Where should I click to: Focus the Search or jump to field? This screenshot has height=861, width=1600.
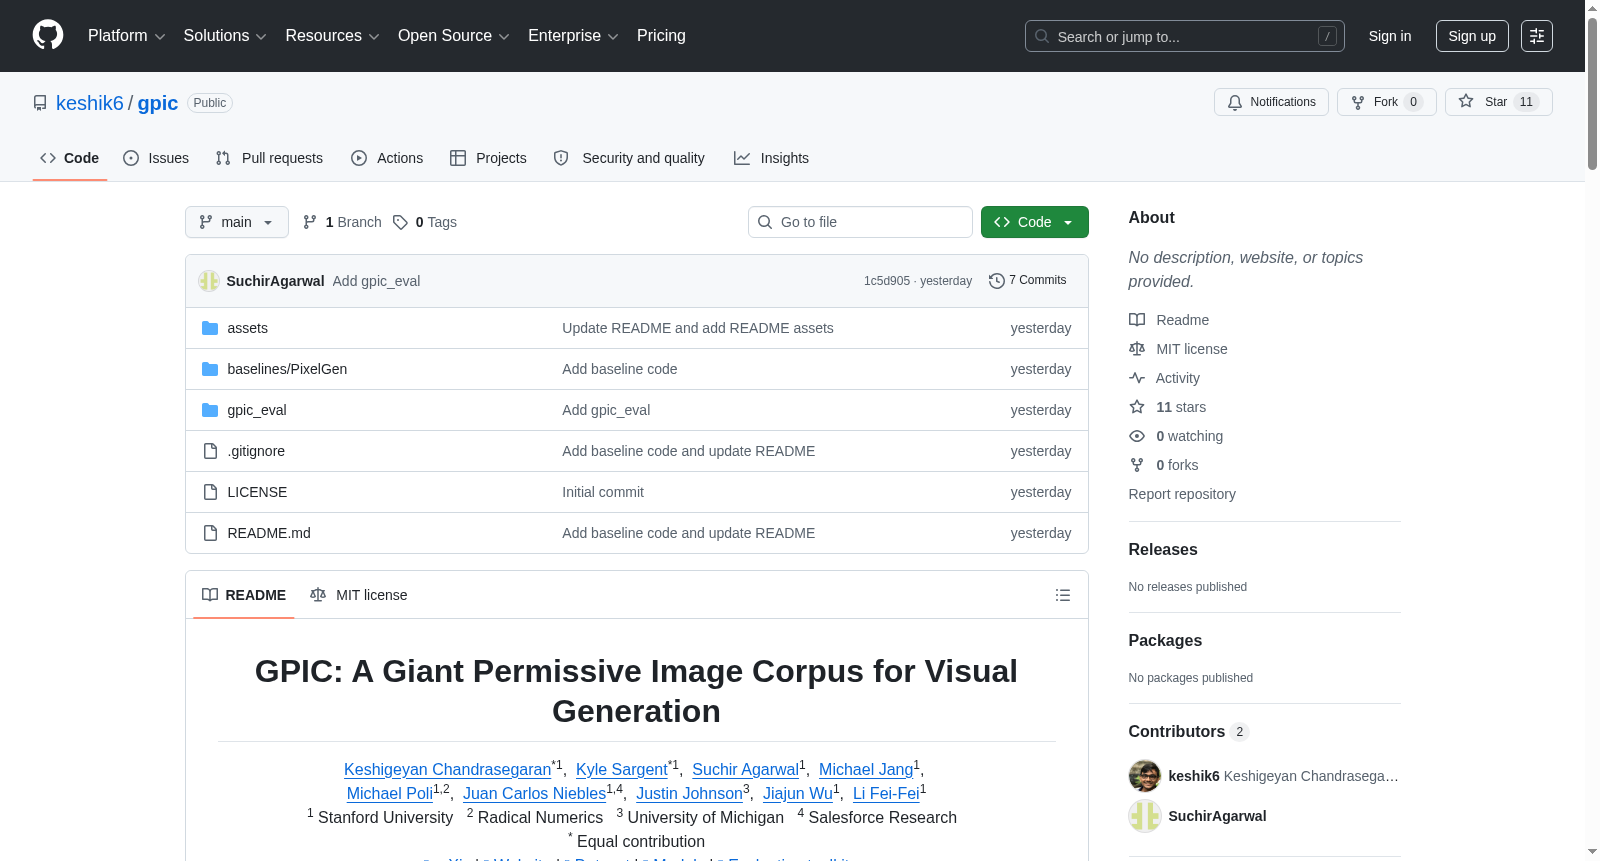pyautogui.click(x=1185, y=36)
